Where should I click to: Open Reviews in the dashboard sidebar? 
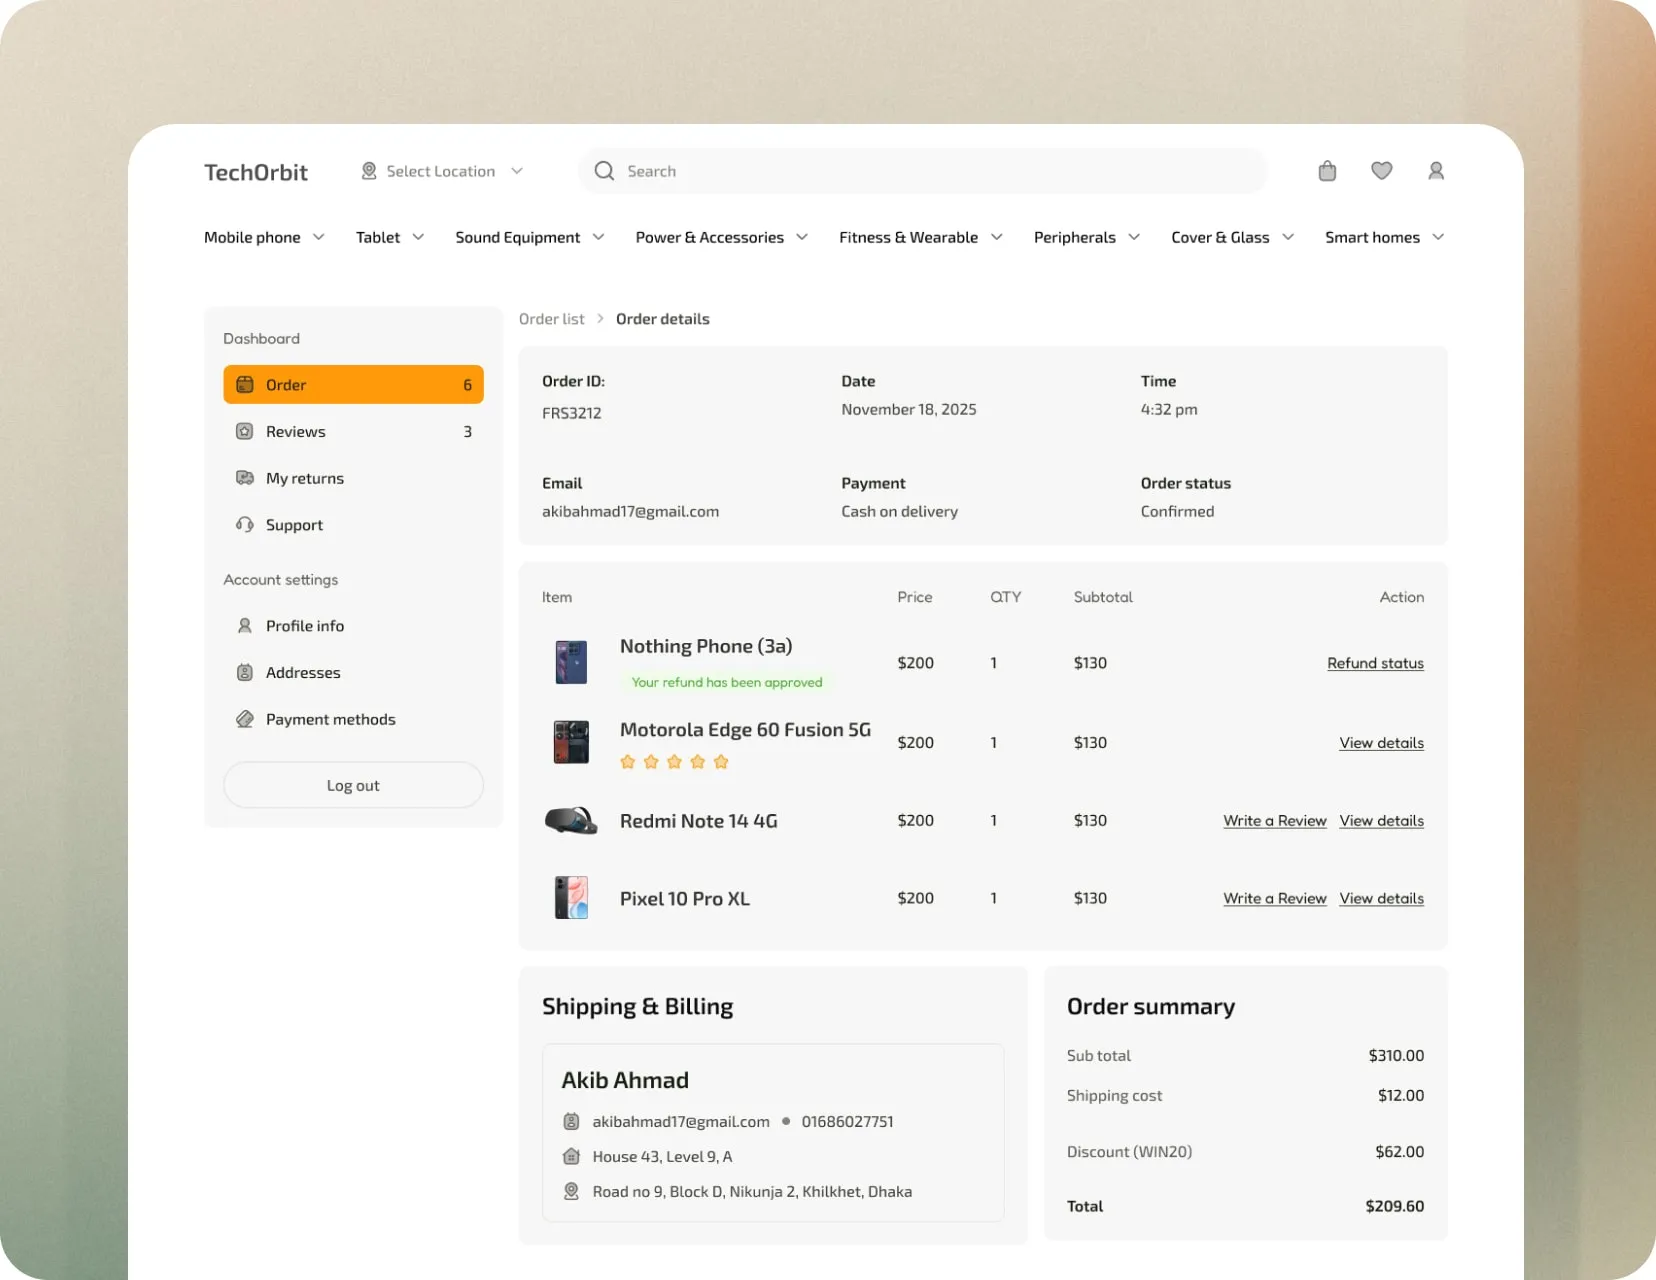(x=295, y=432)
